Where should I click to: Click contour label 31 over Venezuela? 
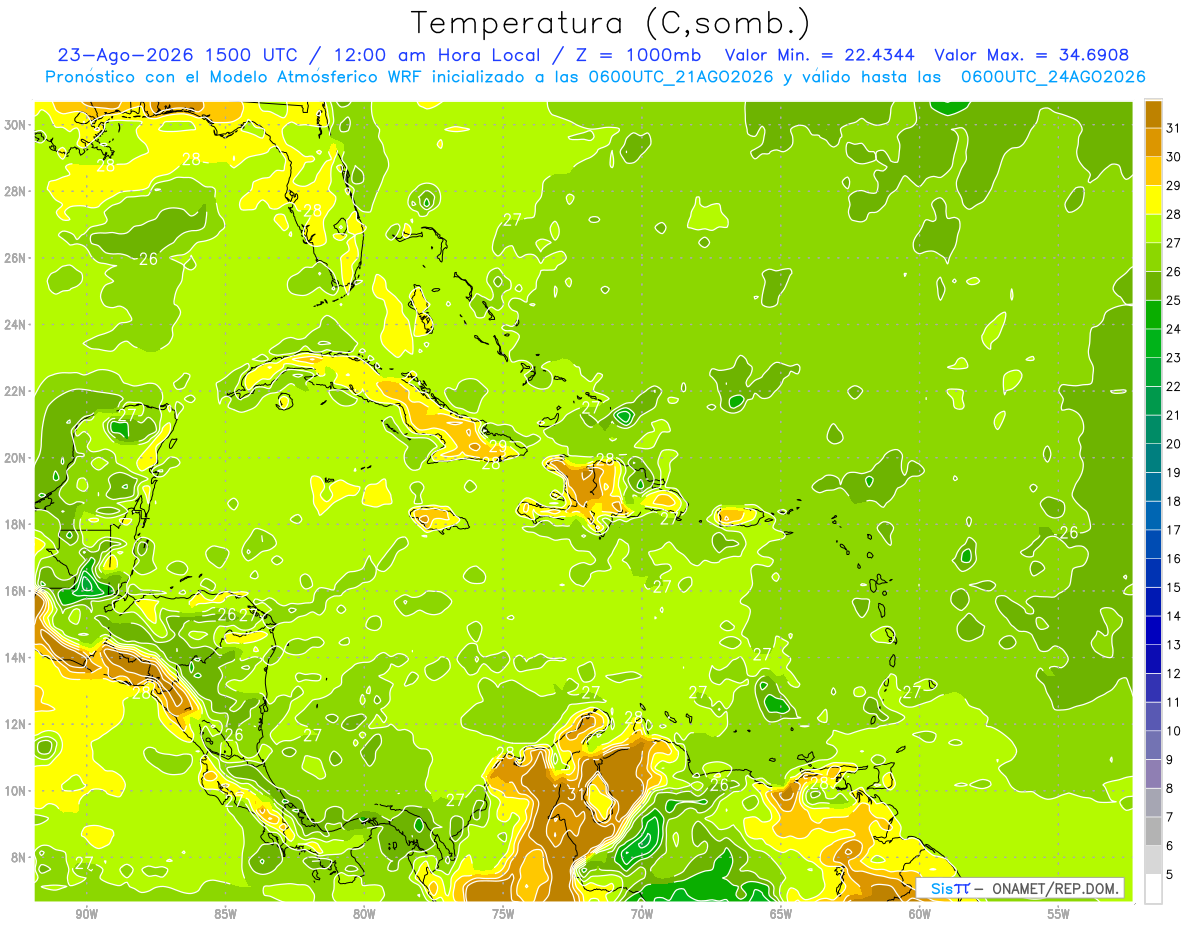(575, 794)
